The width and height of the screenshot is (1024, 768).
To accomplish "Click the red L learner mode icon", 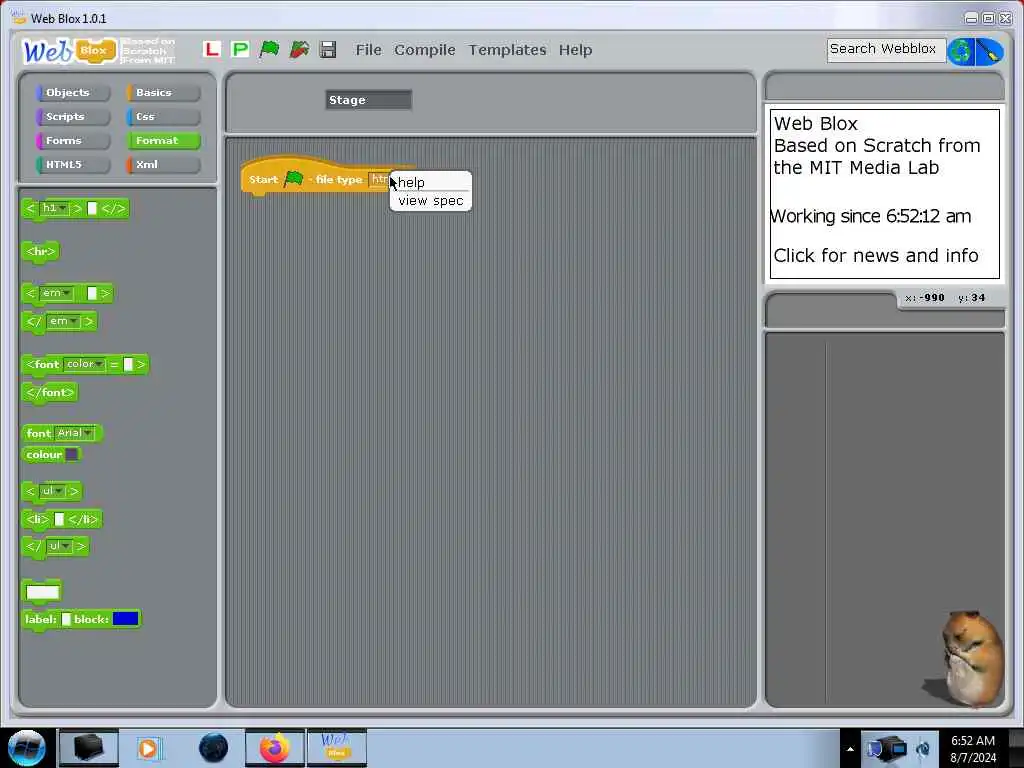I will tap(212, 49).
